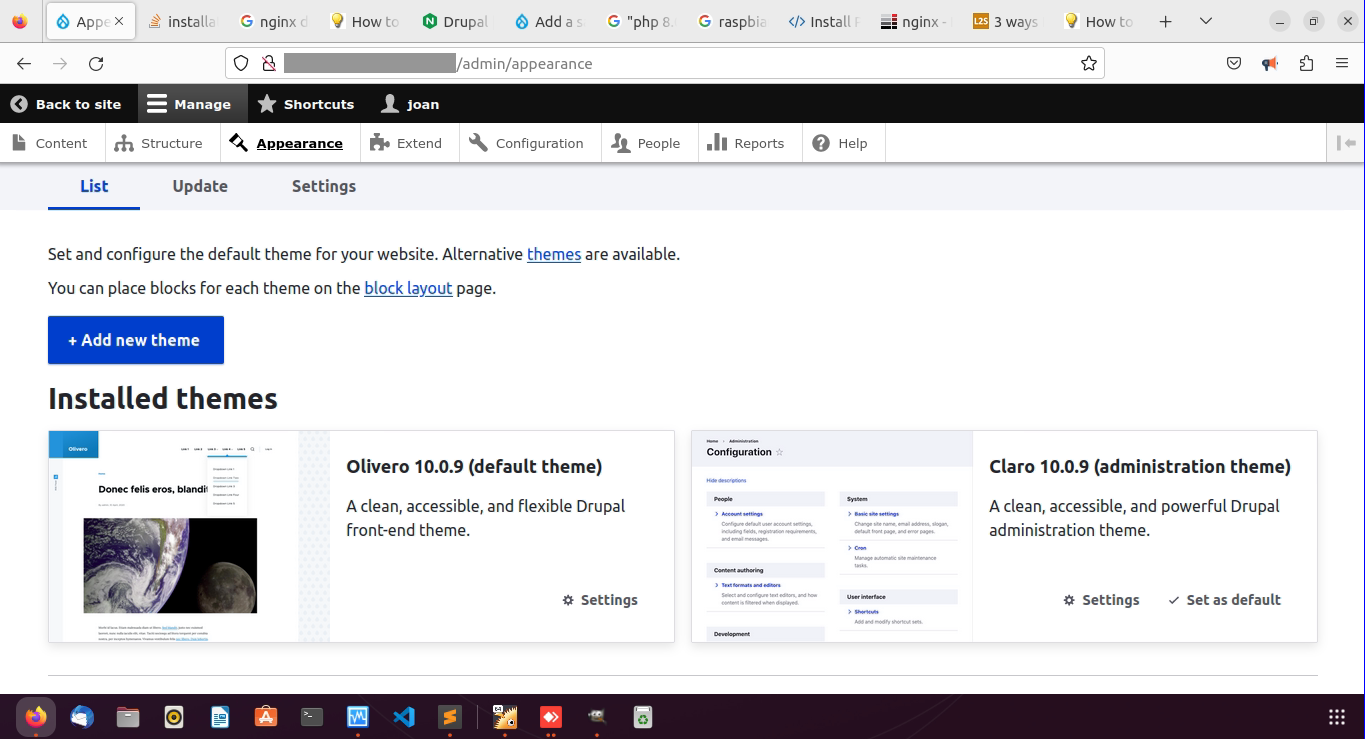Open Thunderbird mail from the dock
The image size is (1365, 739).
pos(82,717)
